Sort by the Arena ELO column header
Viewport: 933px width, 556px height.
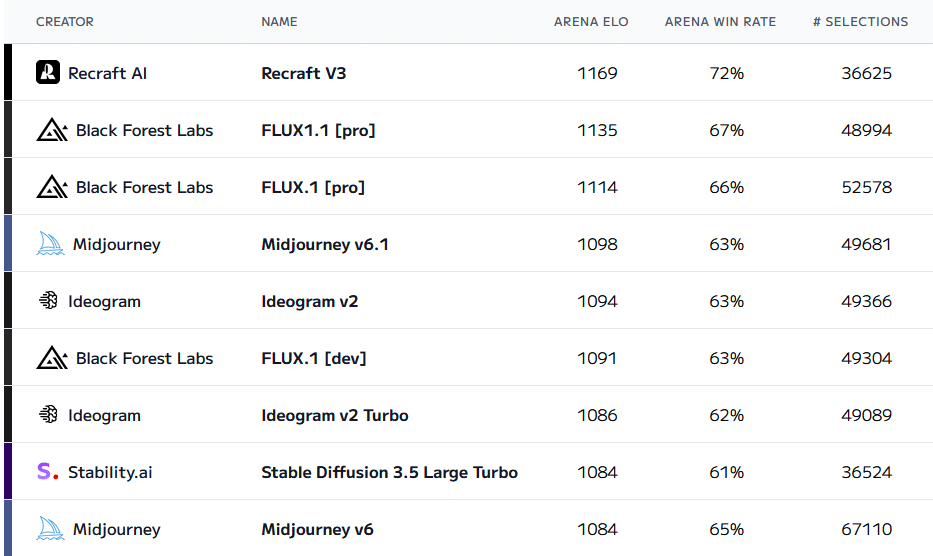click(x=591, y=22)
